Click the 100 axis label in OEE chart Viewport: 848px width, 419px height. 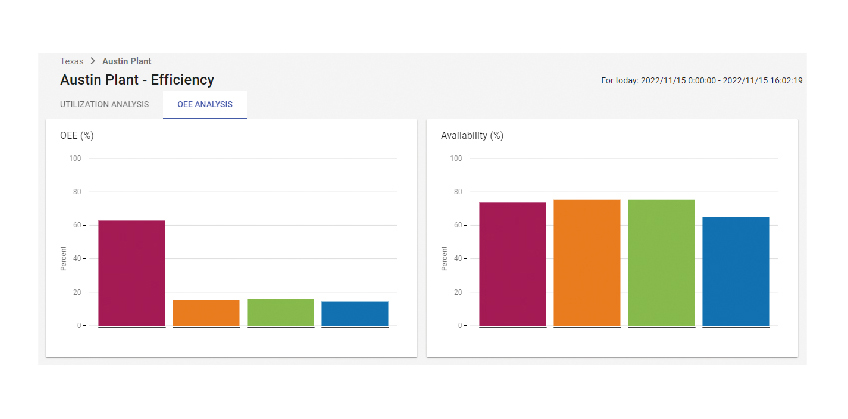point(76,158)
